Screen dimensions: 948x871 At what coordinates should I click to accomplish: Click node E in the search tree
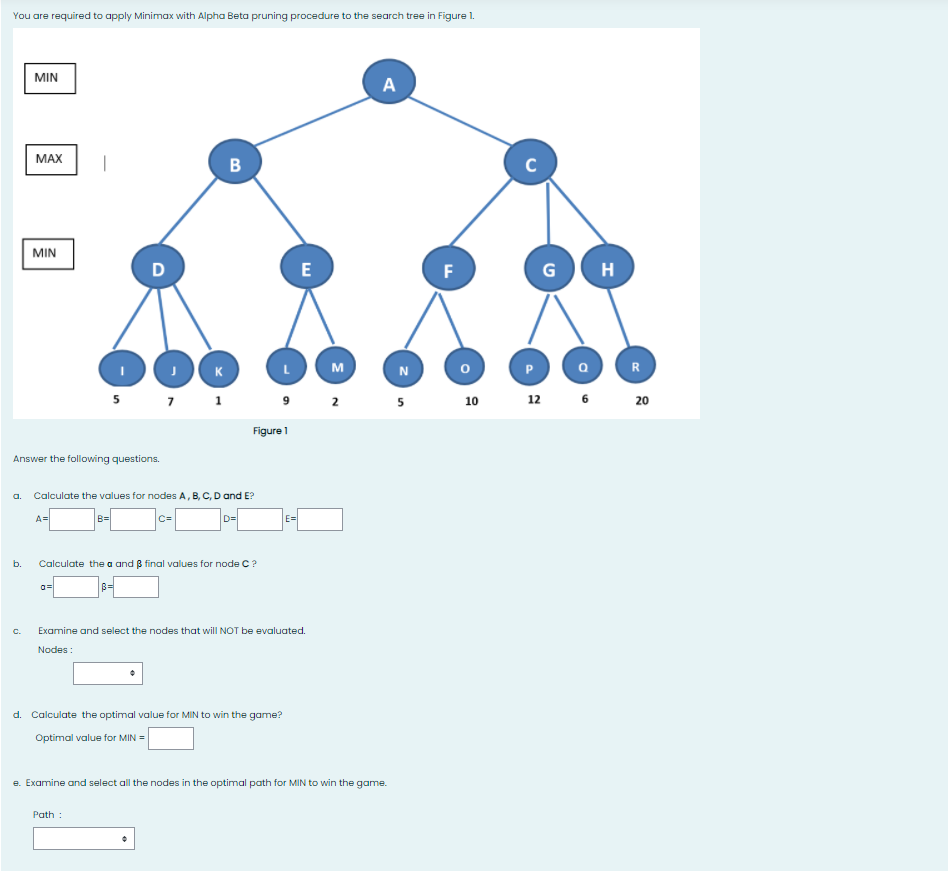[307, 267]
